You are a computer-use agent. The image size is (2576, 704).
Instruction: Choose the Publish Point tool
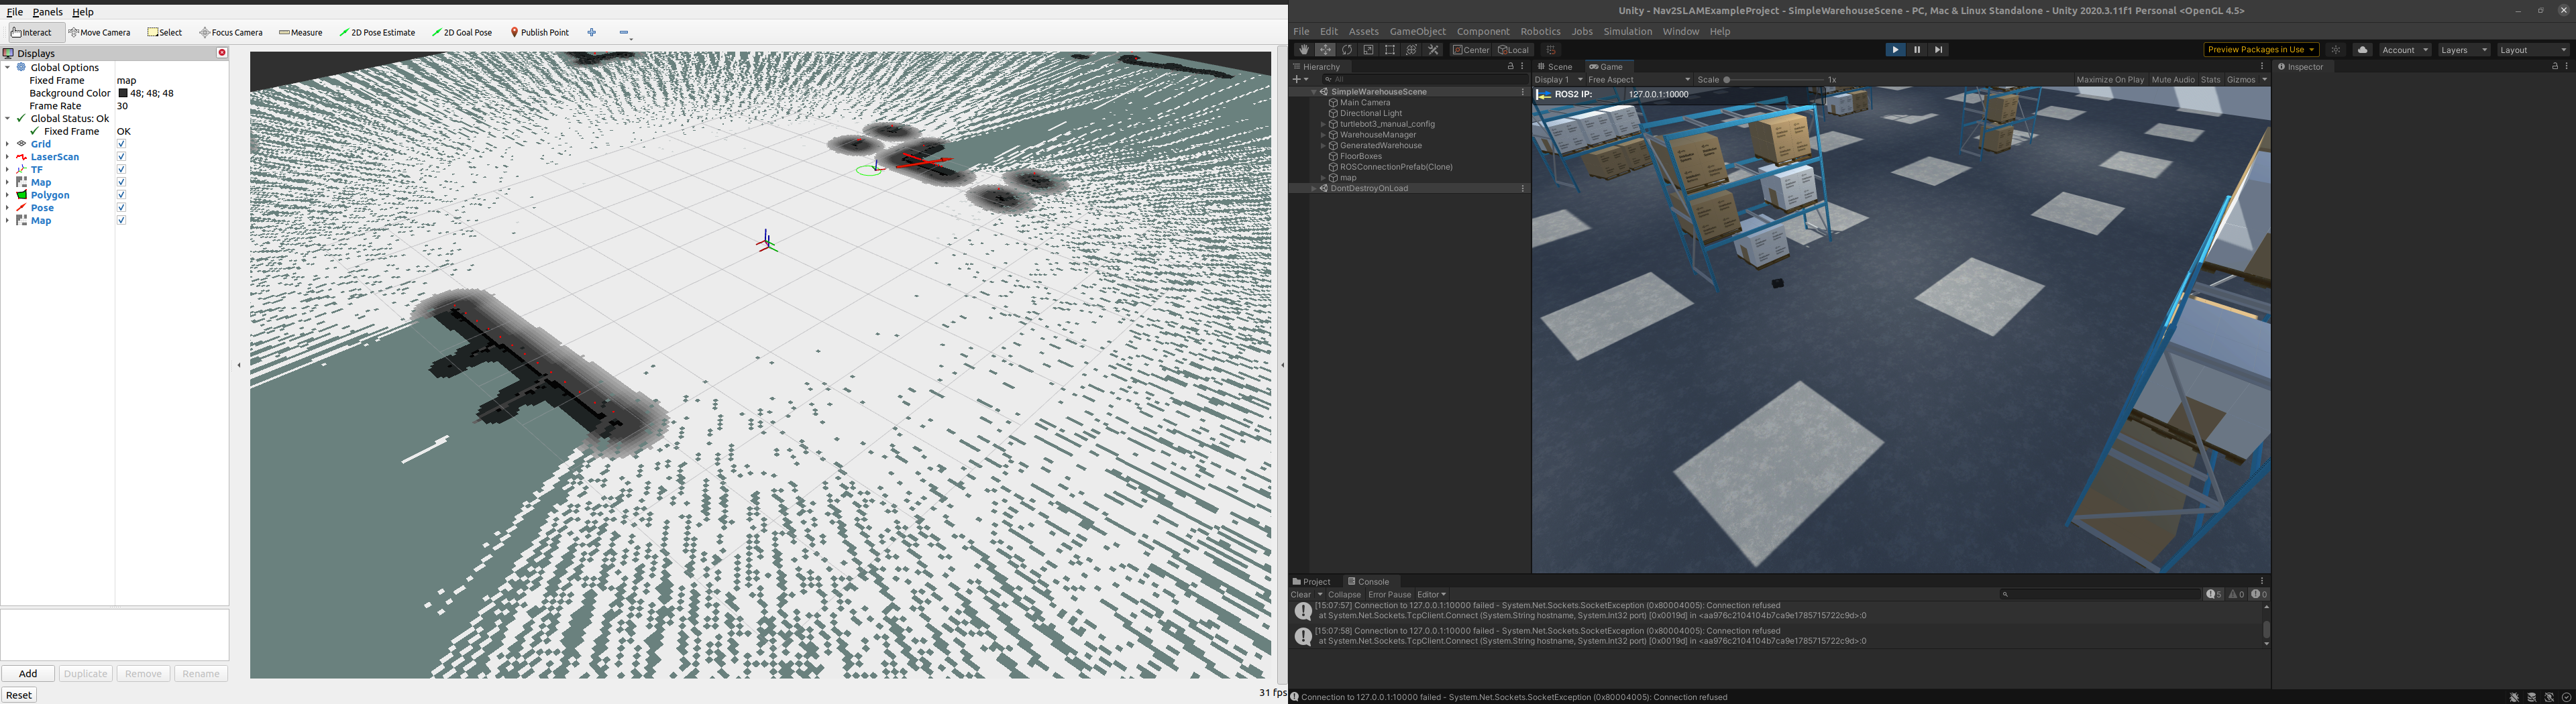(540, 32)
